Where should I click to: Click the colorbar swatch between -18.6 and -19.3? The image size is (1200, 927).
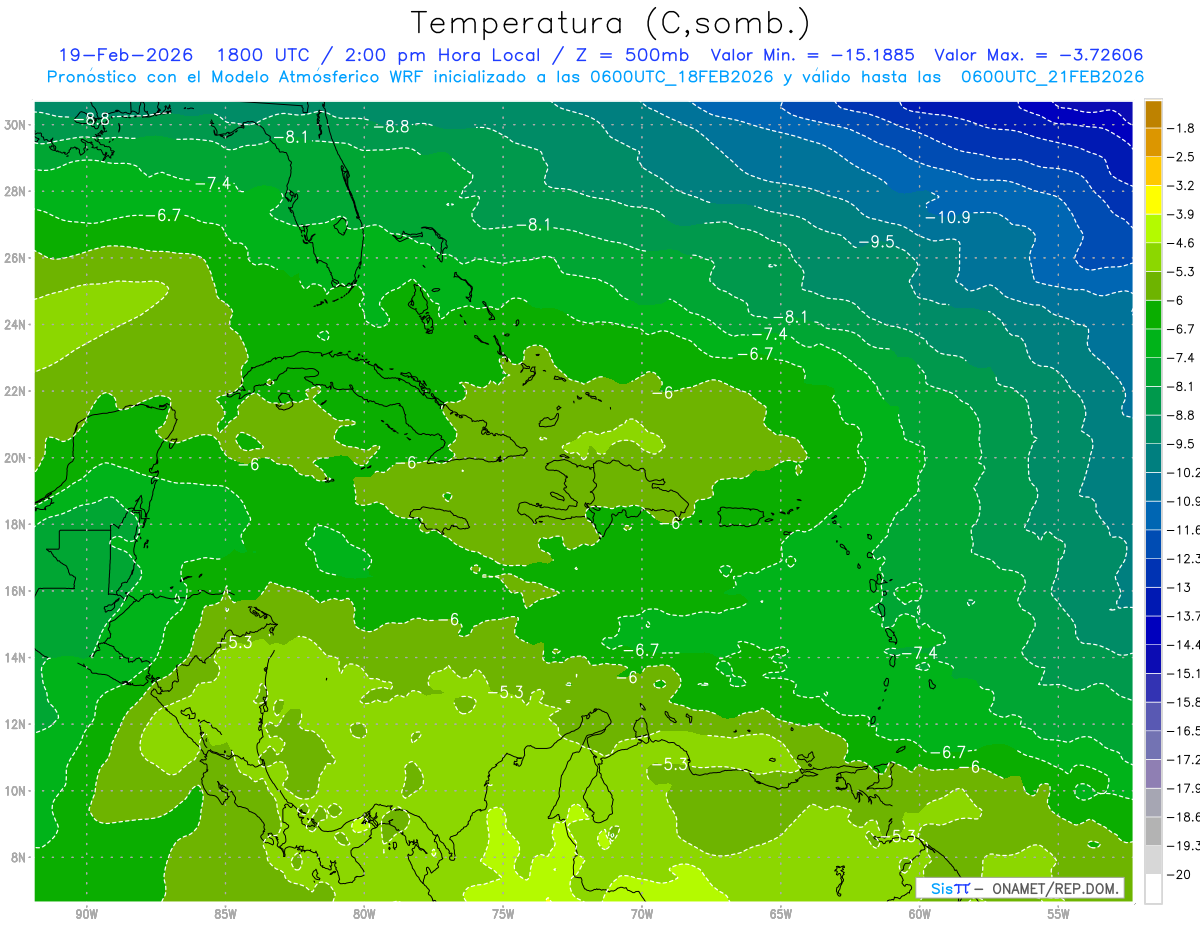[1153, 832]
